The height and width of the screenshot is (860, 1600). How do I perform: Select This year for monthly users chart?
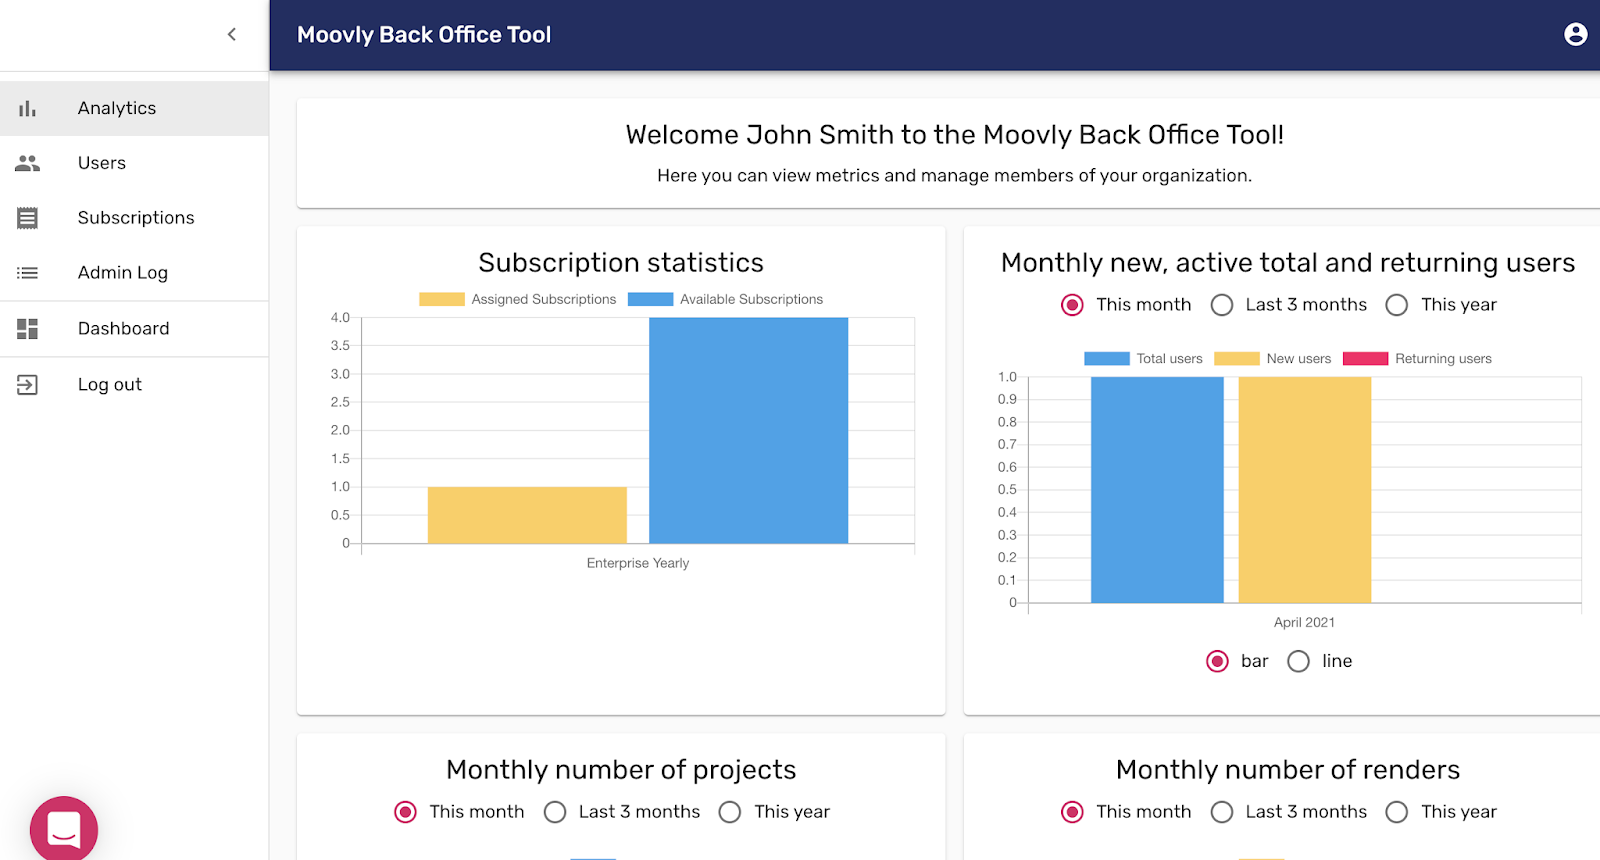[1397, 305]
